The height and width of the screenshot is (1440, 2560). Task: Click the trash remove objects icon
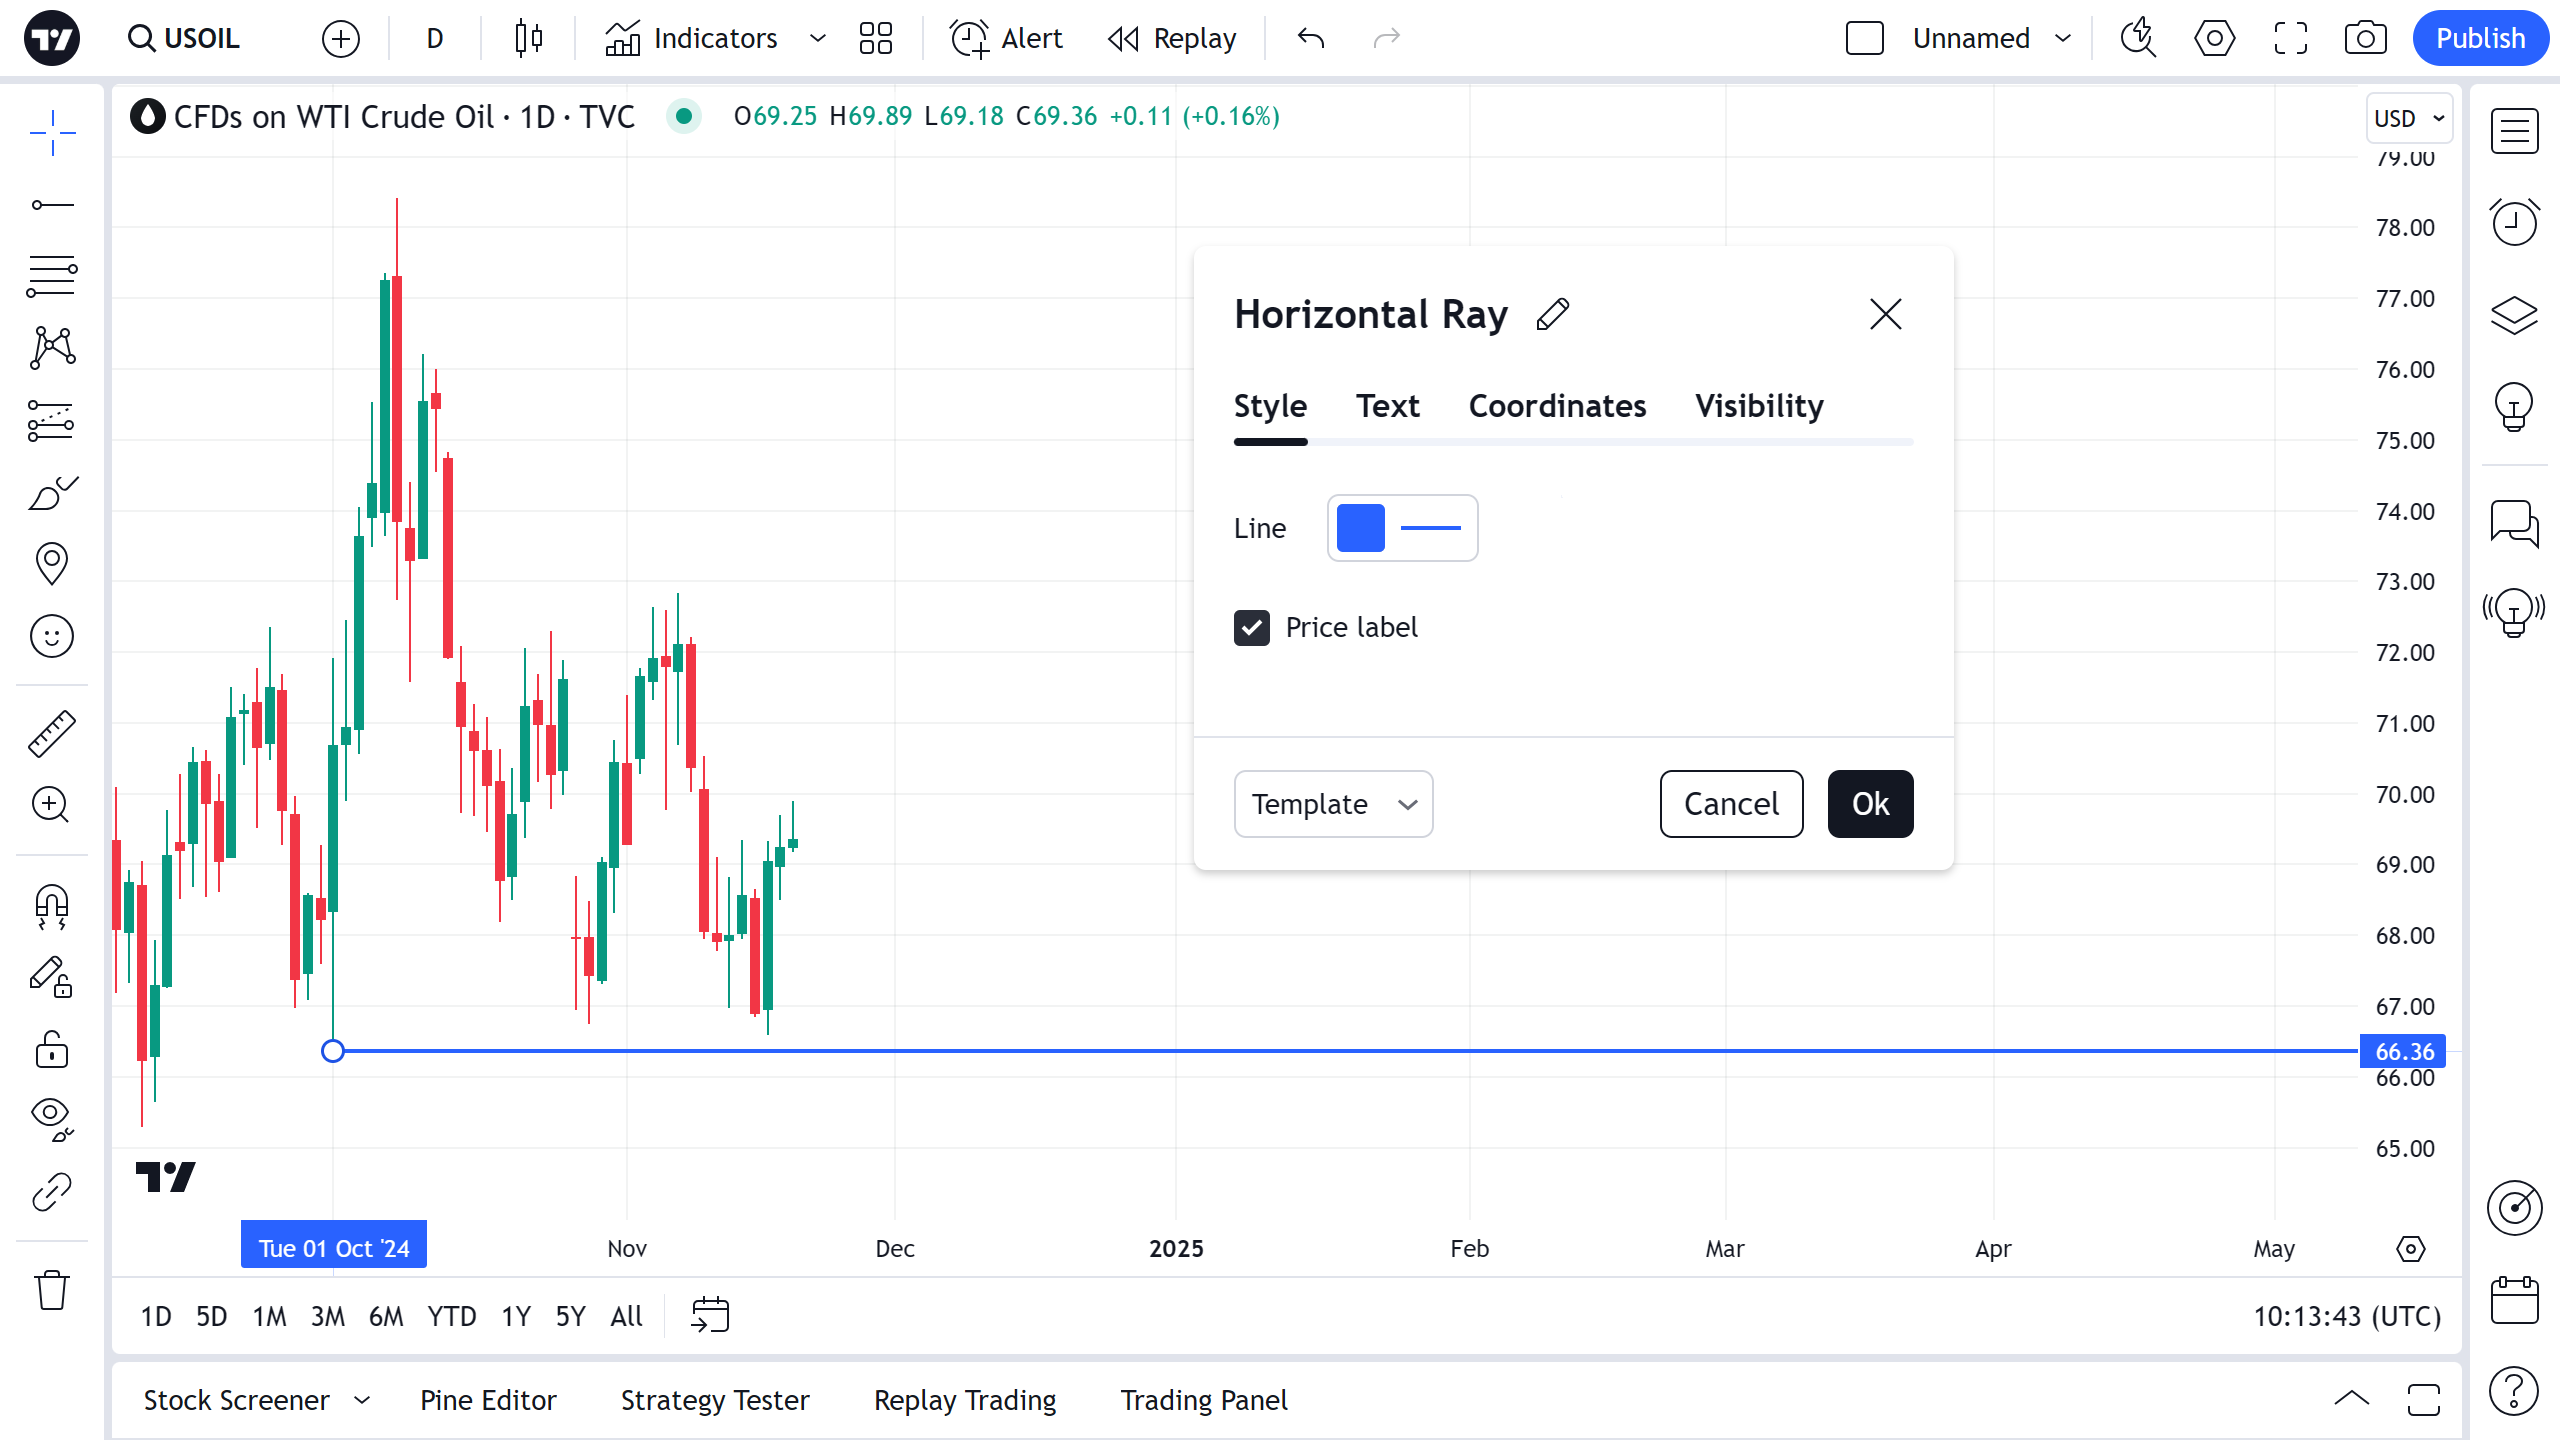(51, 1290)
